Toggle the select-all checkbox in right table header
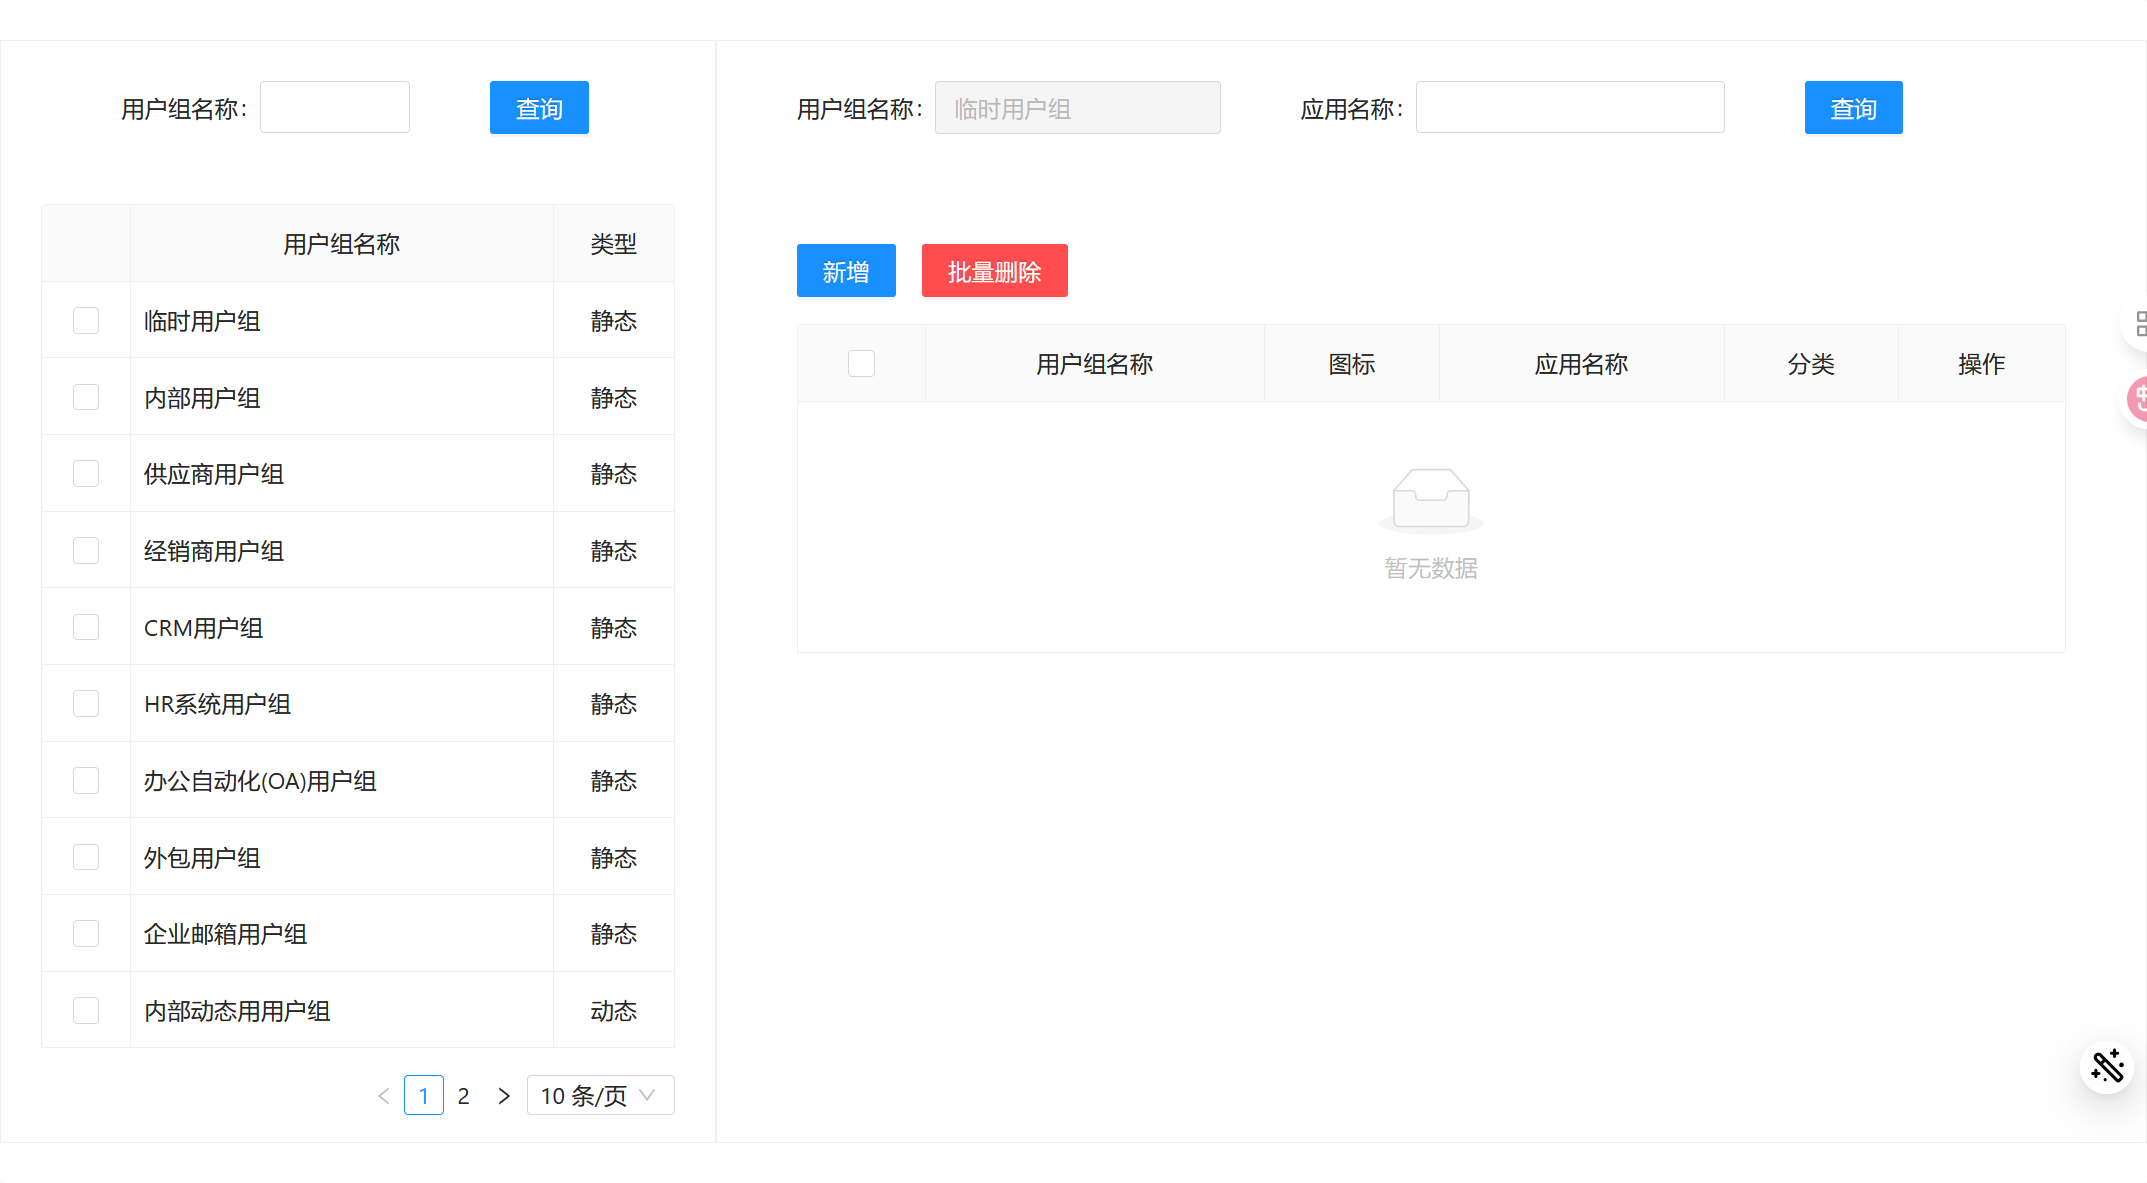Viewport: 2147px width, 1183px height. click(x=861, y=363)
